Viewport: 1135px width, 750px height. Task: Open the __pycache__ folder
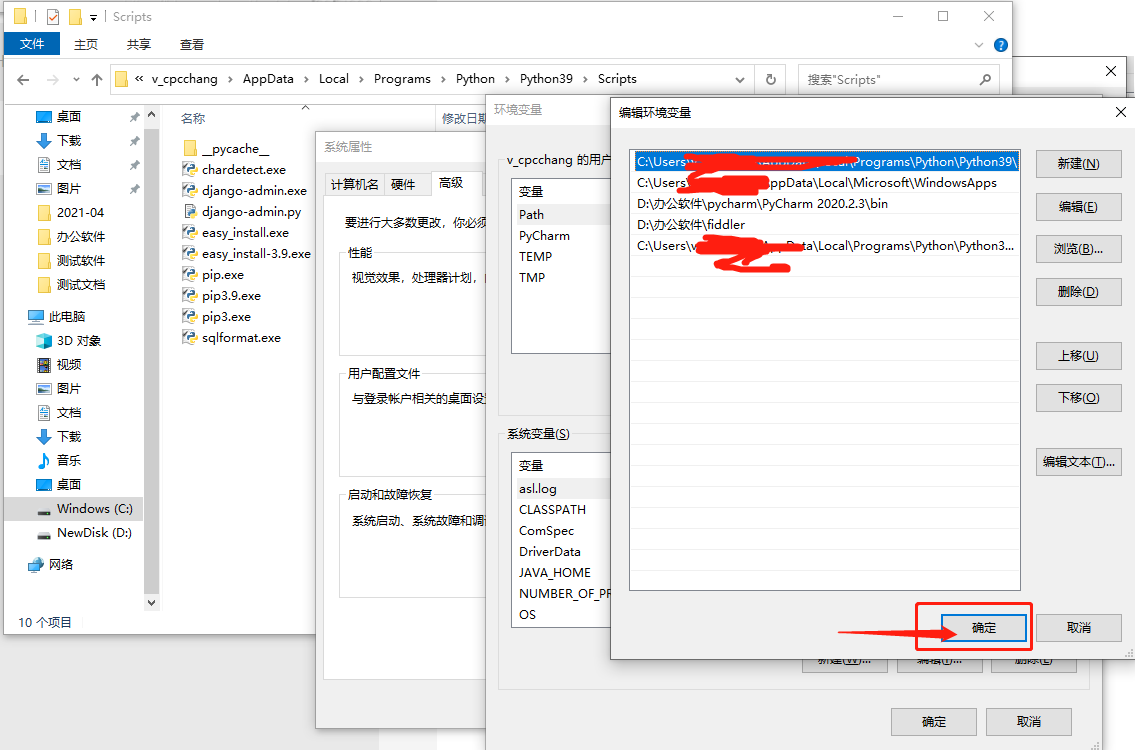(215, 148)
